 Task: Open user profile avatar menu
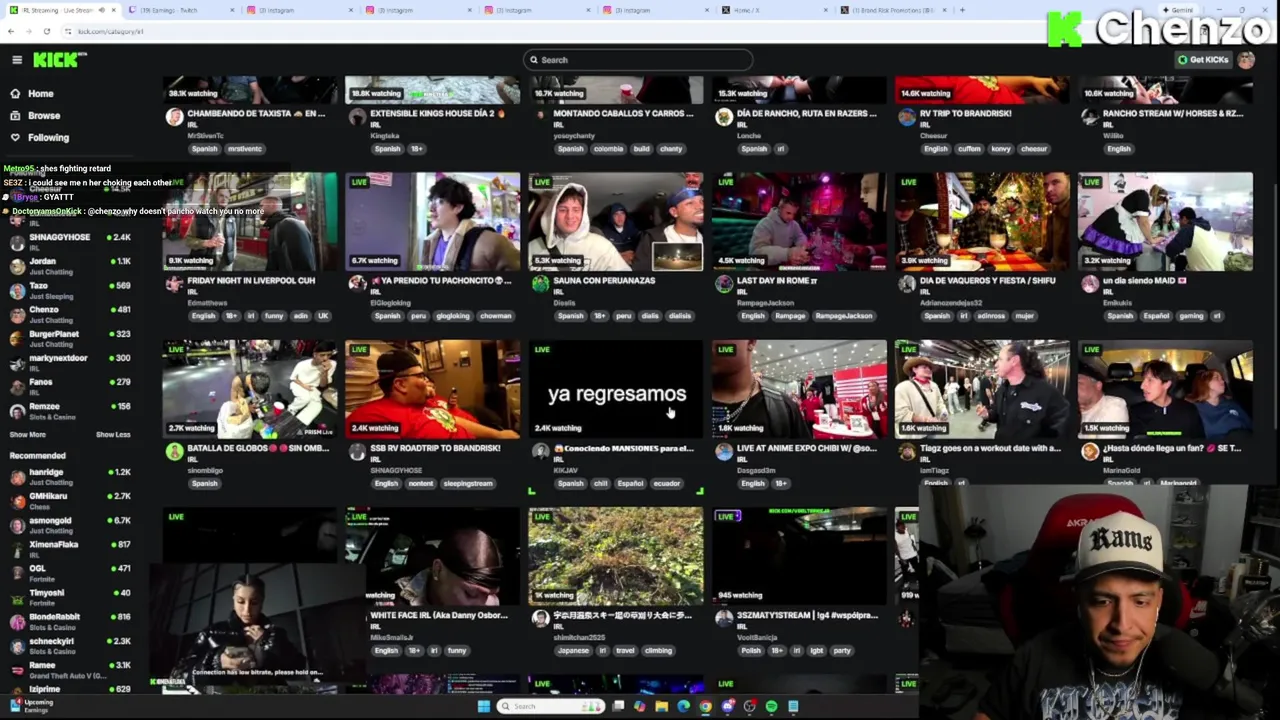pyautogui.click(x=1246, y=60)
